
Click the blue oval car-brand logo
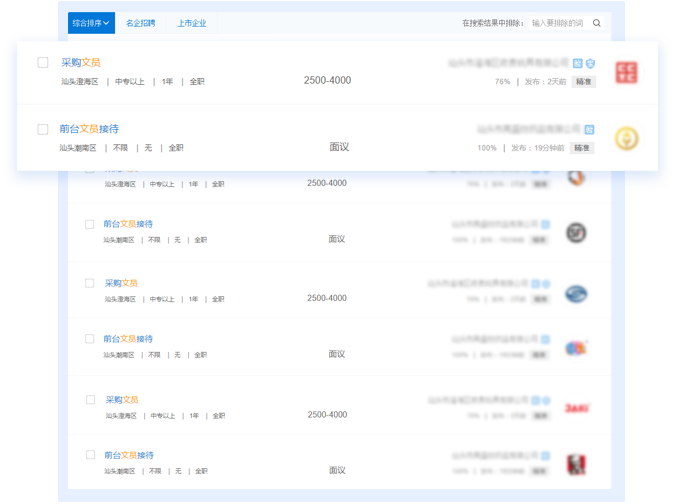tap(576, 293)
